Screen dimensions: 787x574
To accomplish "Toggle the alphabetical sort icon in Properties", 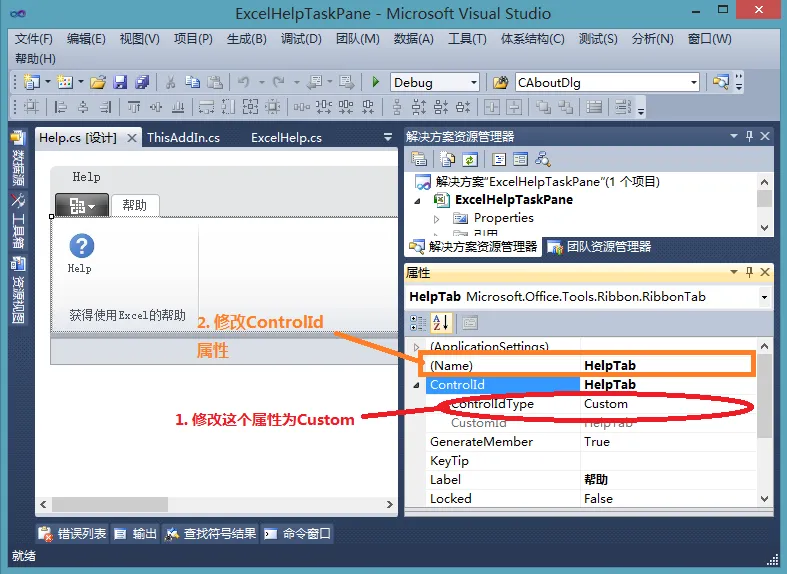I will pos(441,323).
